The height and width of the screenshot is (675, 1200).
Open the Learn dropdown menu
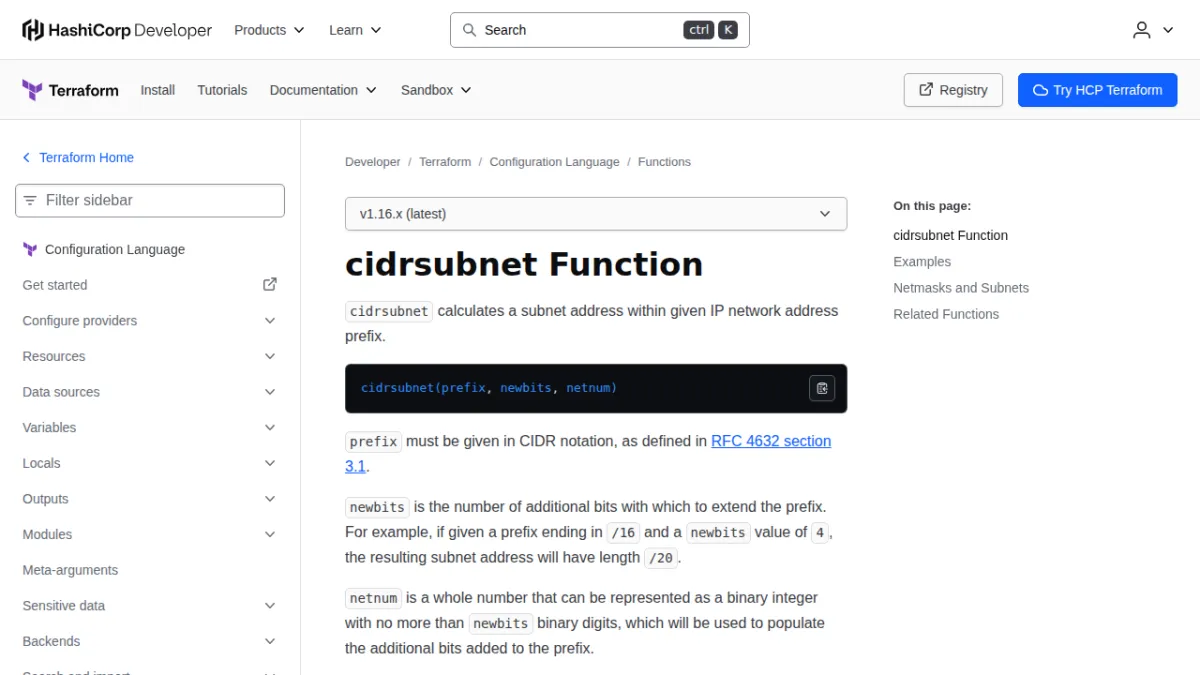pyautogui.click(x=355, y=30)
